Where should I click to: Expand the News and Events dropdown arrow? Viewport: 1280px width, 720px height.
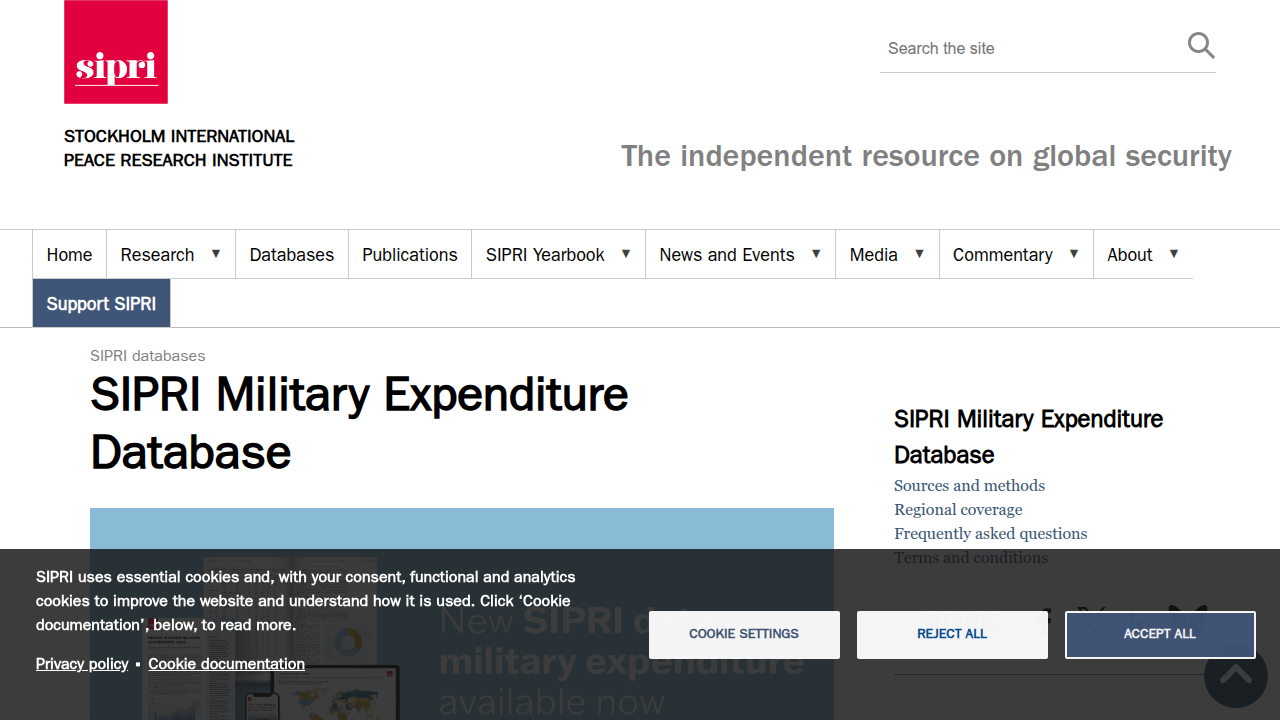tap(816, 254)
